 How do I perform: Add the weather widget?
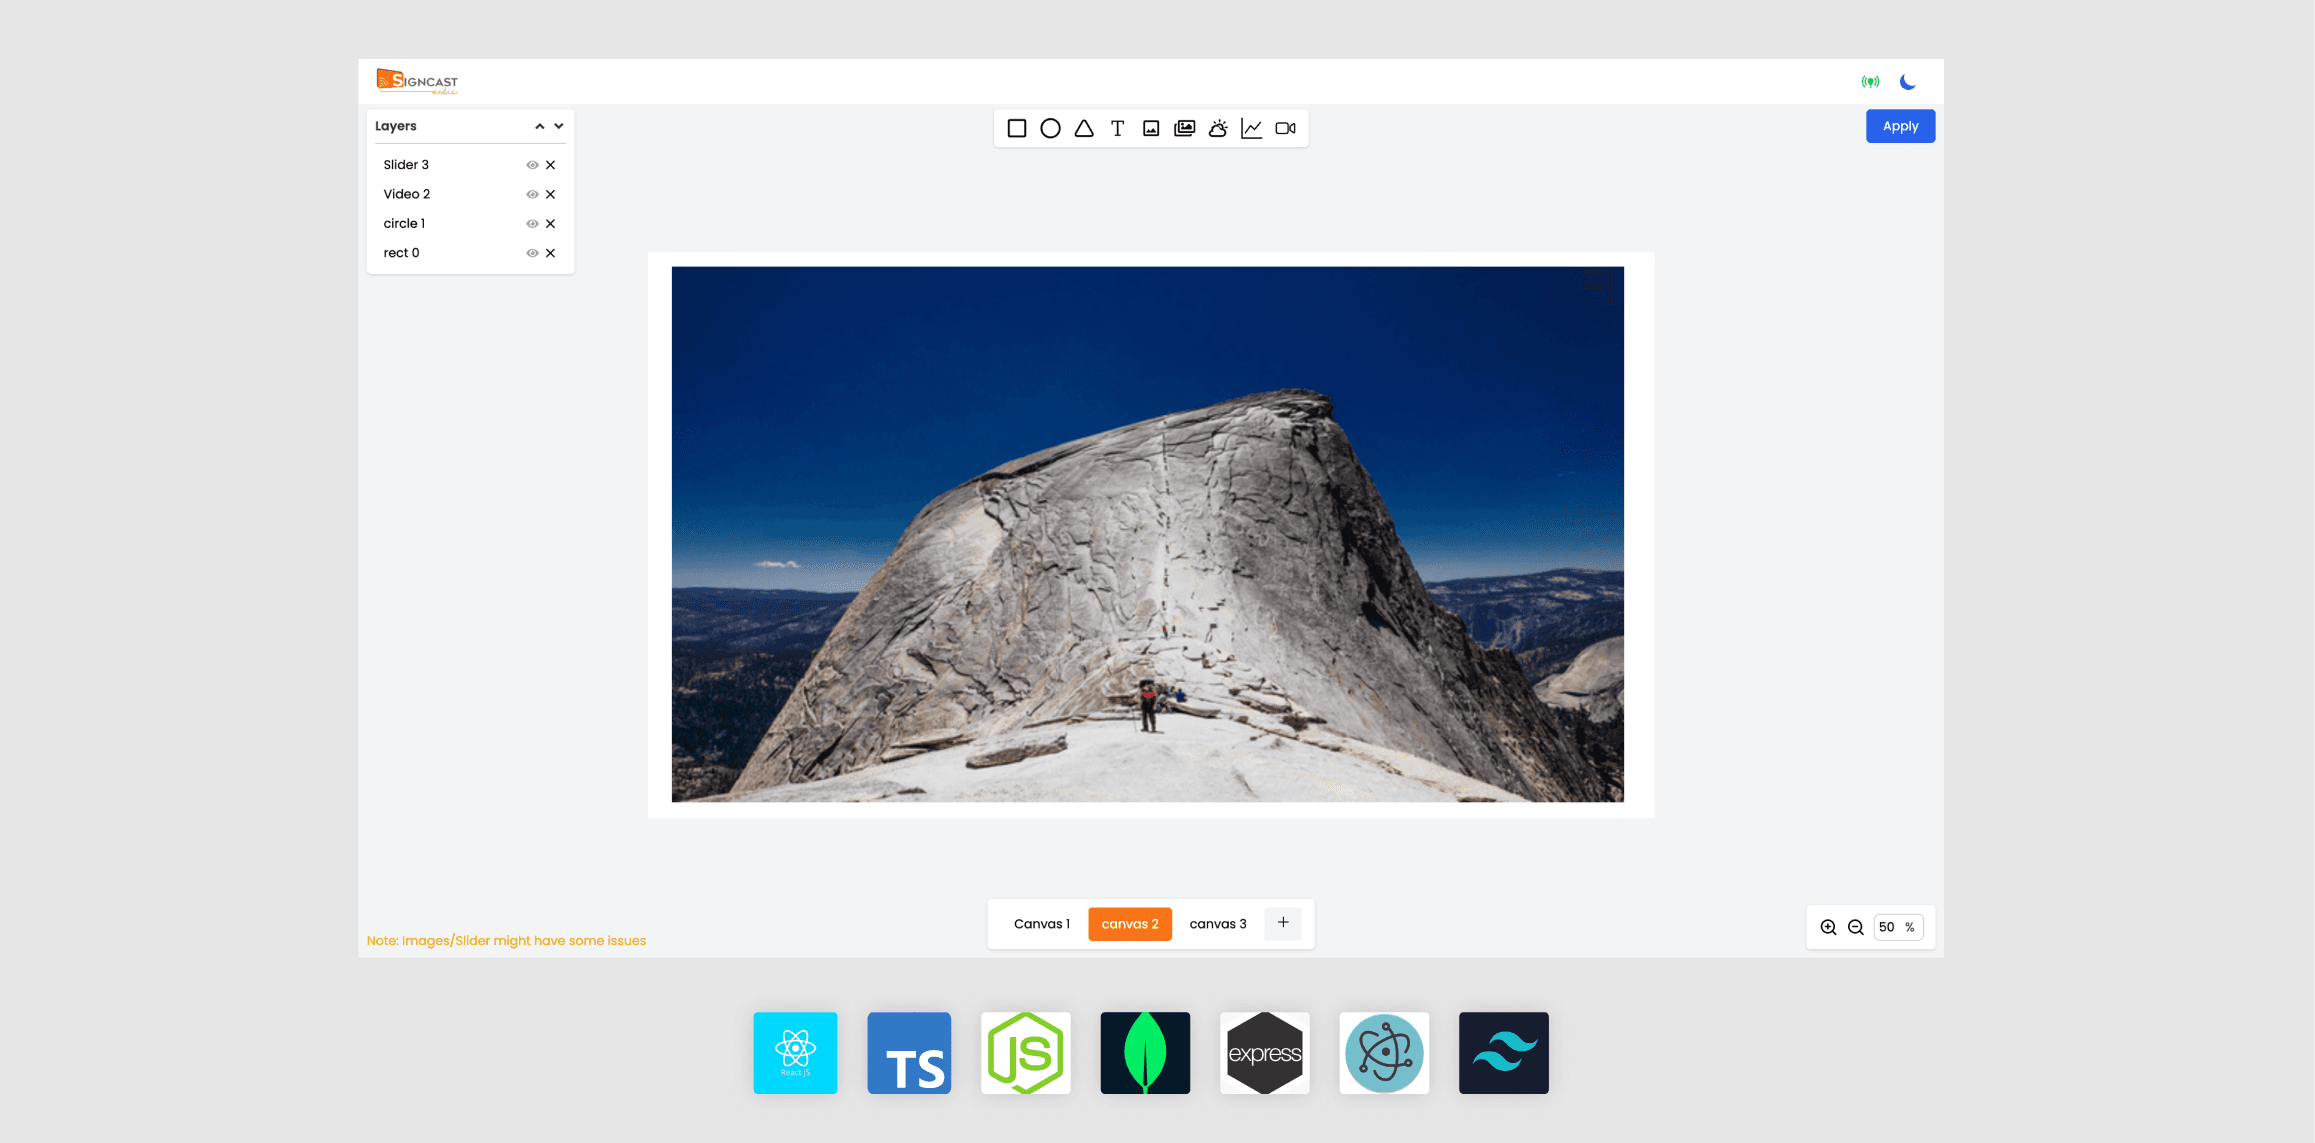pos(1218,128)
